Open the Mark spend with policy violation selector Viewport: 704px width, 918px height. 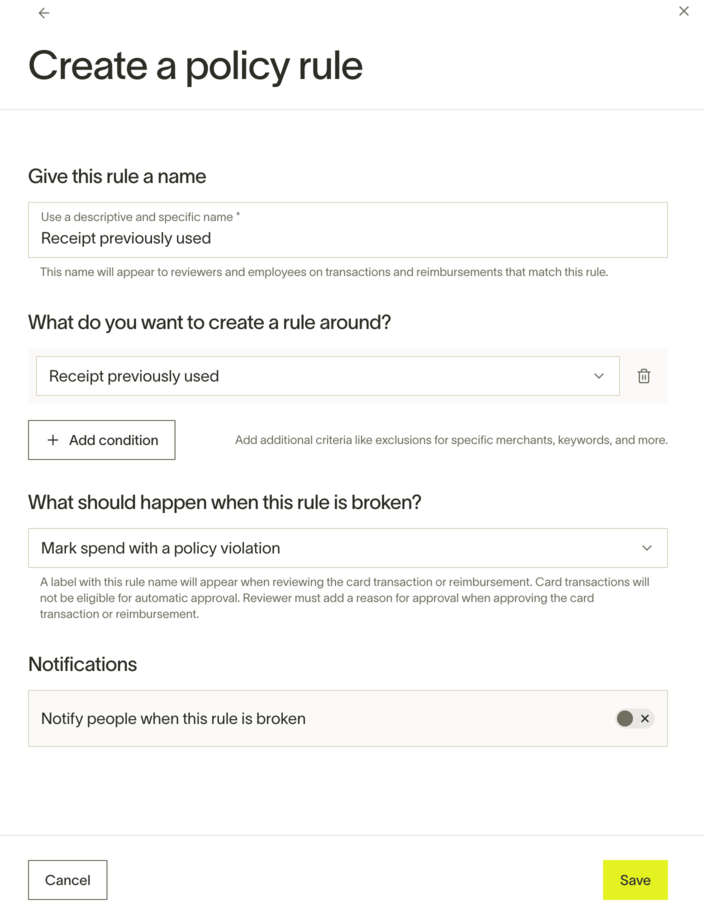[348, 548]
